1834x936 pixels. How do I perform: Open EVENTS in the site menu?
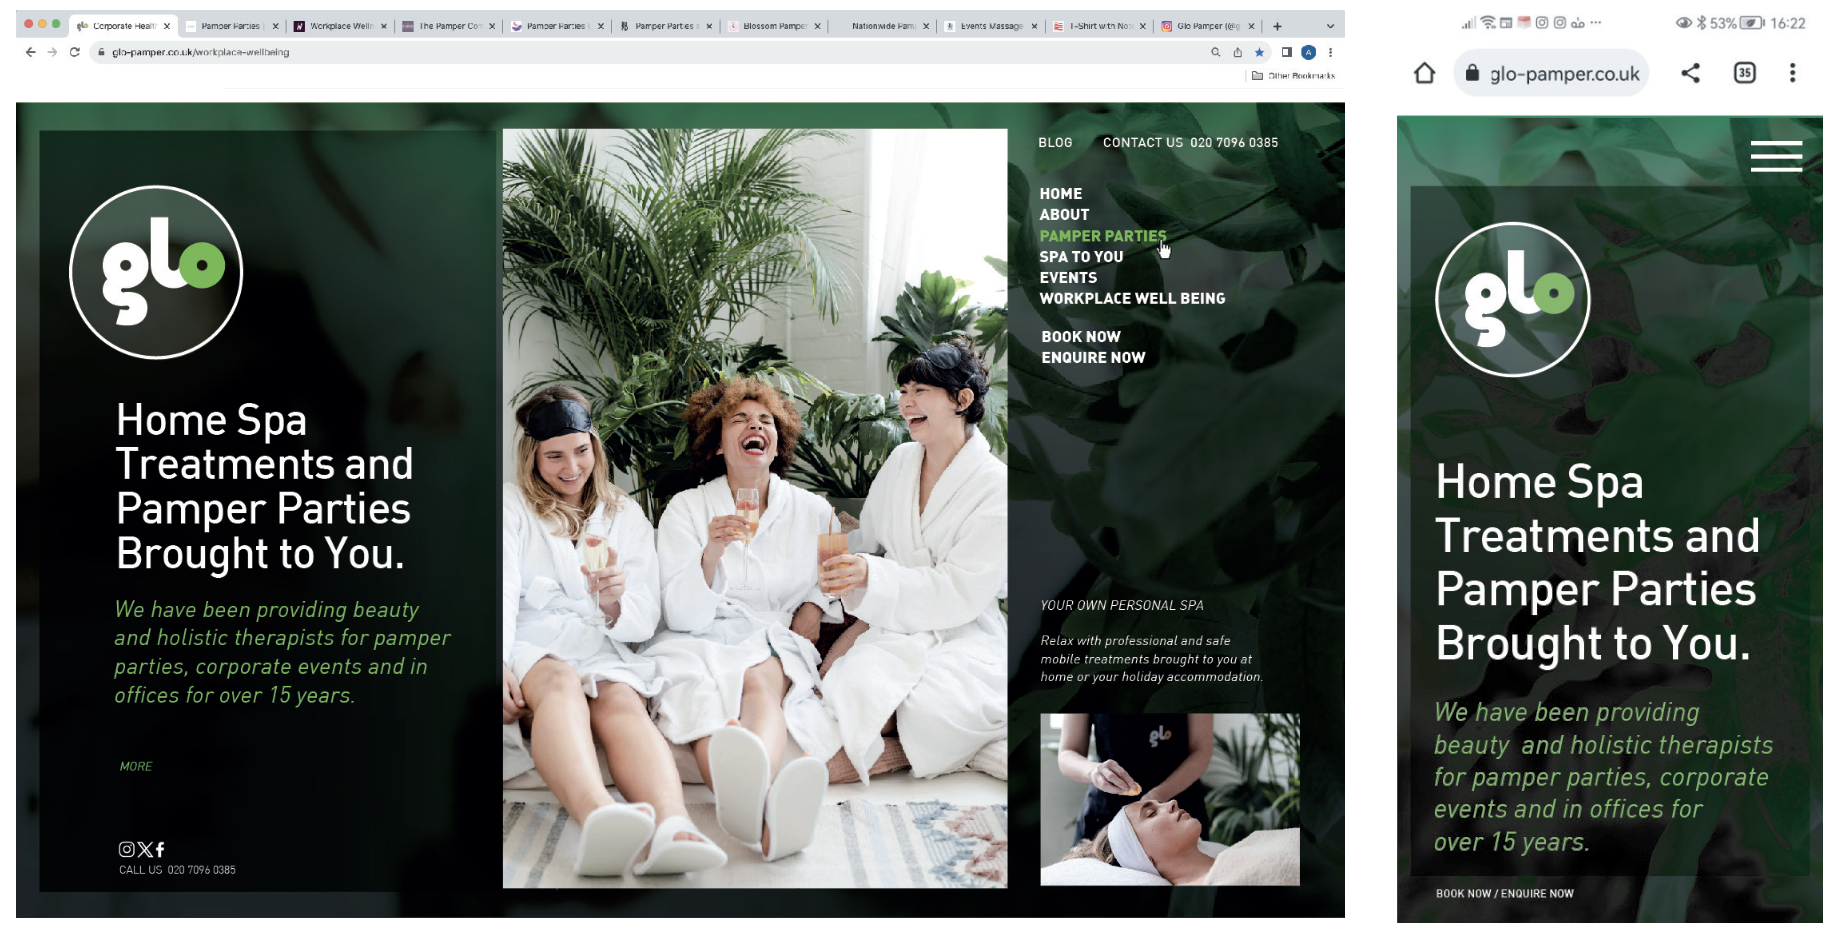[1068, 278]
